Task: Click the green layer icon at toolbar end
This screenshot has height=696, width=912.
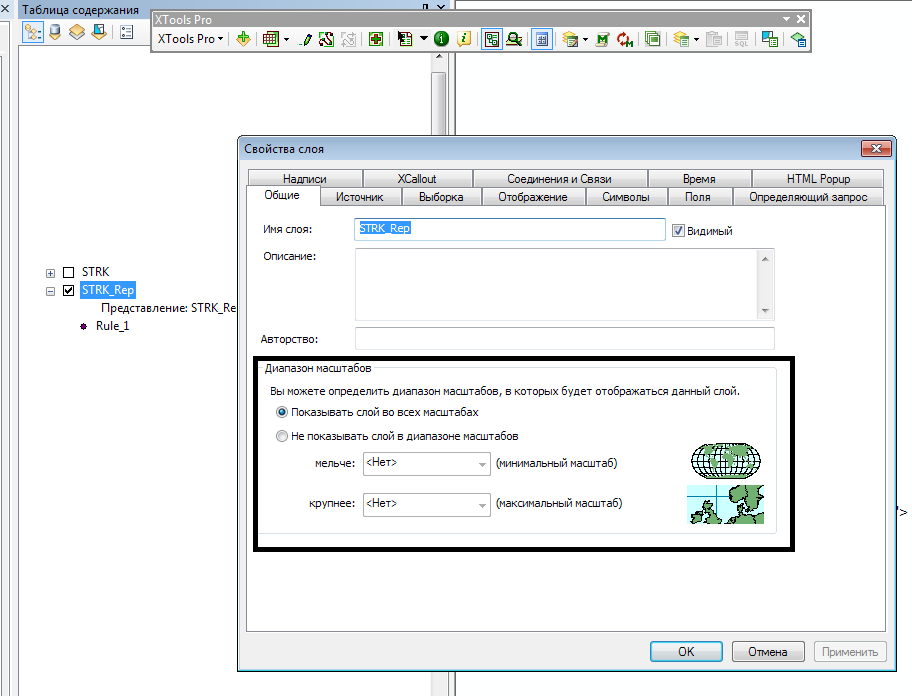Action: (x=798, y=39)
